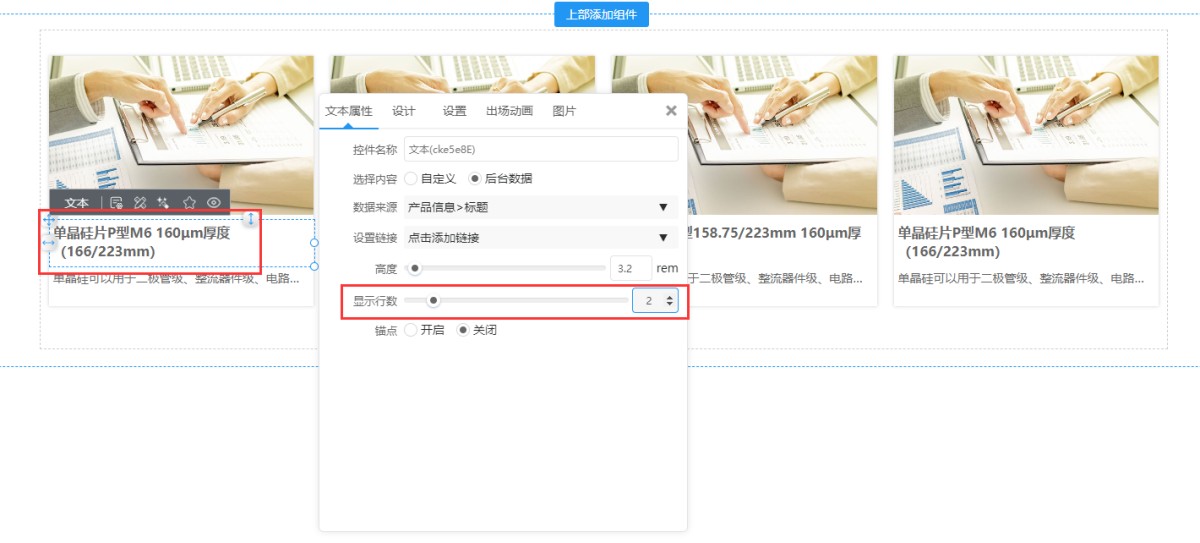This screenshot has height=543, width=1200.
Task: Click the upper circular handle on the text box right edge
Action: point(315,242)
